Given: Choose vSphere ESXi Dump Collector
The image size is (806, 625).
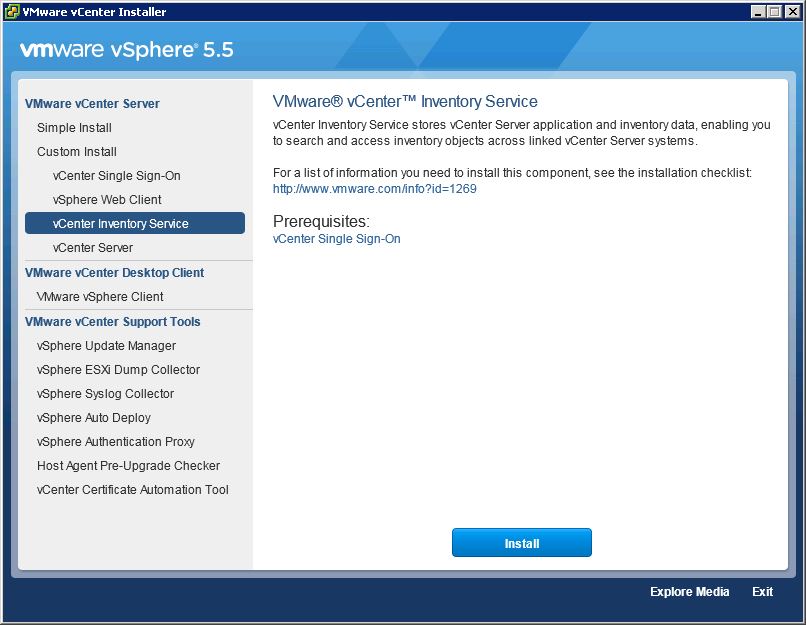Looking at the screenshot, I should (x=118, y=370).
